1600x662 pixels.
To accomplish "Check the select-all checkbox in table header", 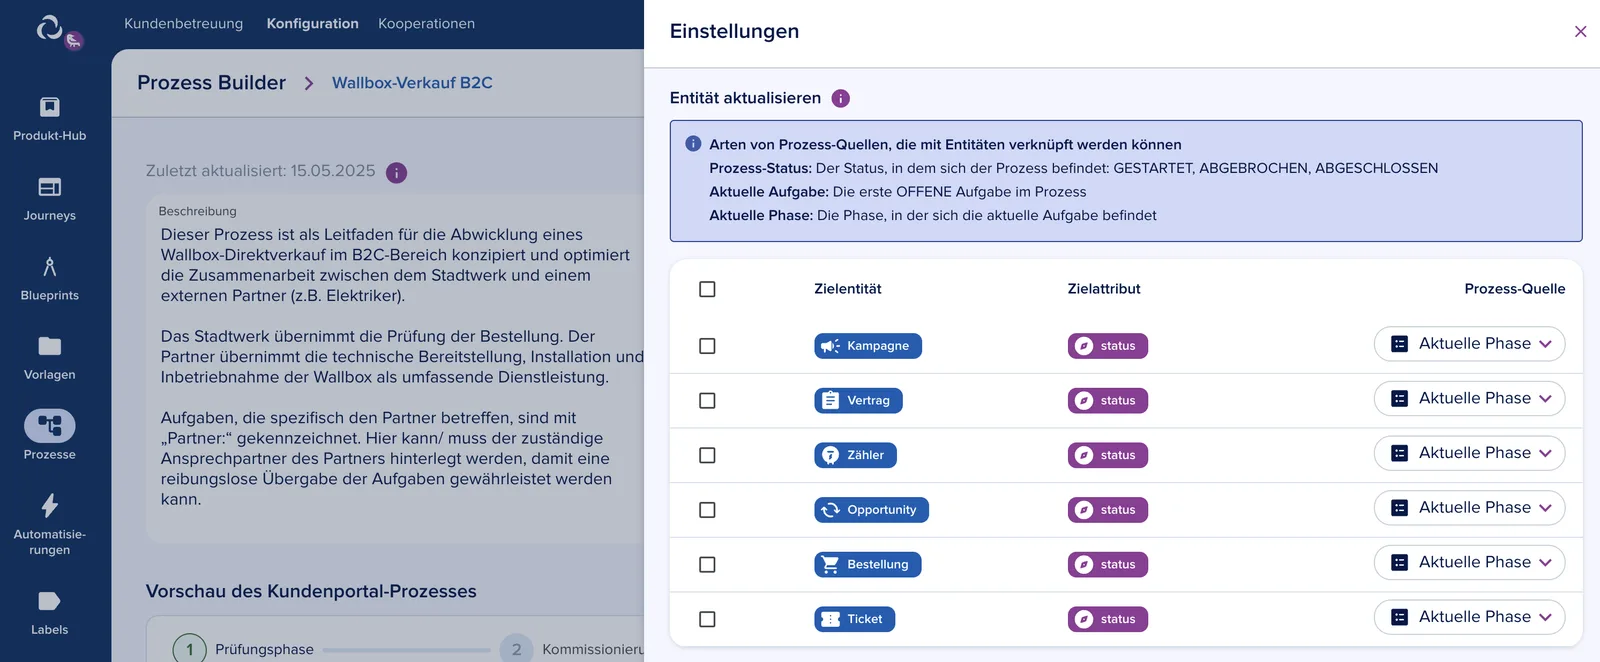I will coord(707,289).
